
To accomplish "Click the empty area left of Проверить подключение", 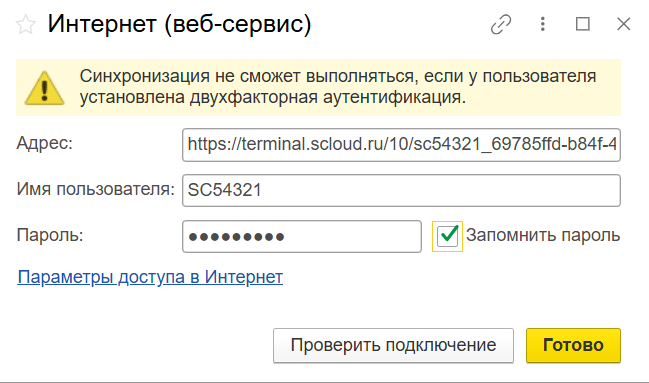I will click(x=141, y=345).
